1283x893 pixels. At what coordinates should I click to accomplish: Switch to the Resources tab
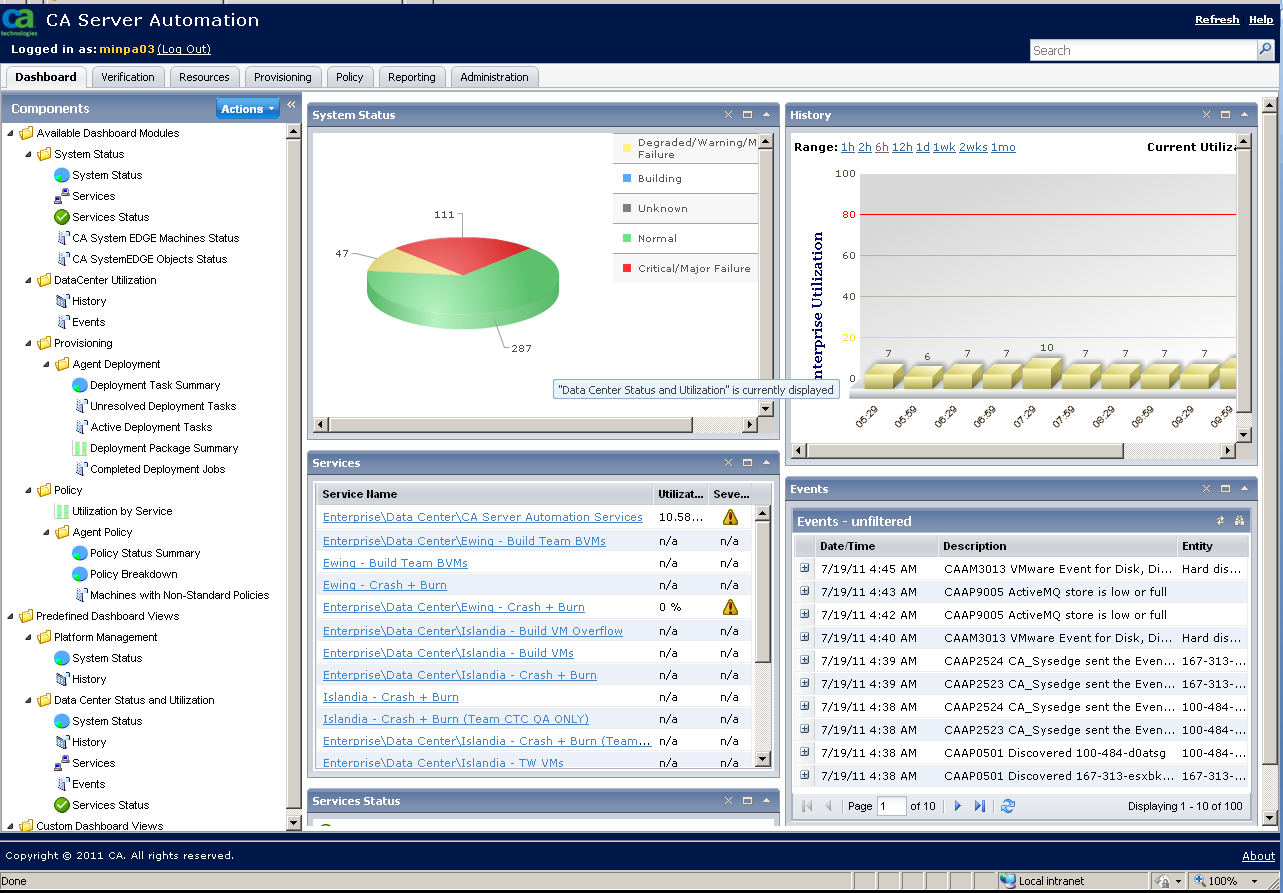(205, 77)
